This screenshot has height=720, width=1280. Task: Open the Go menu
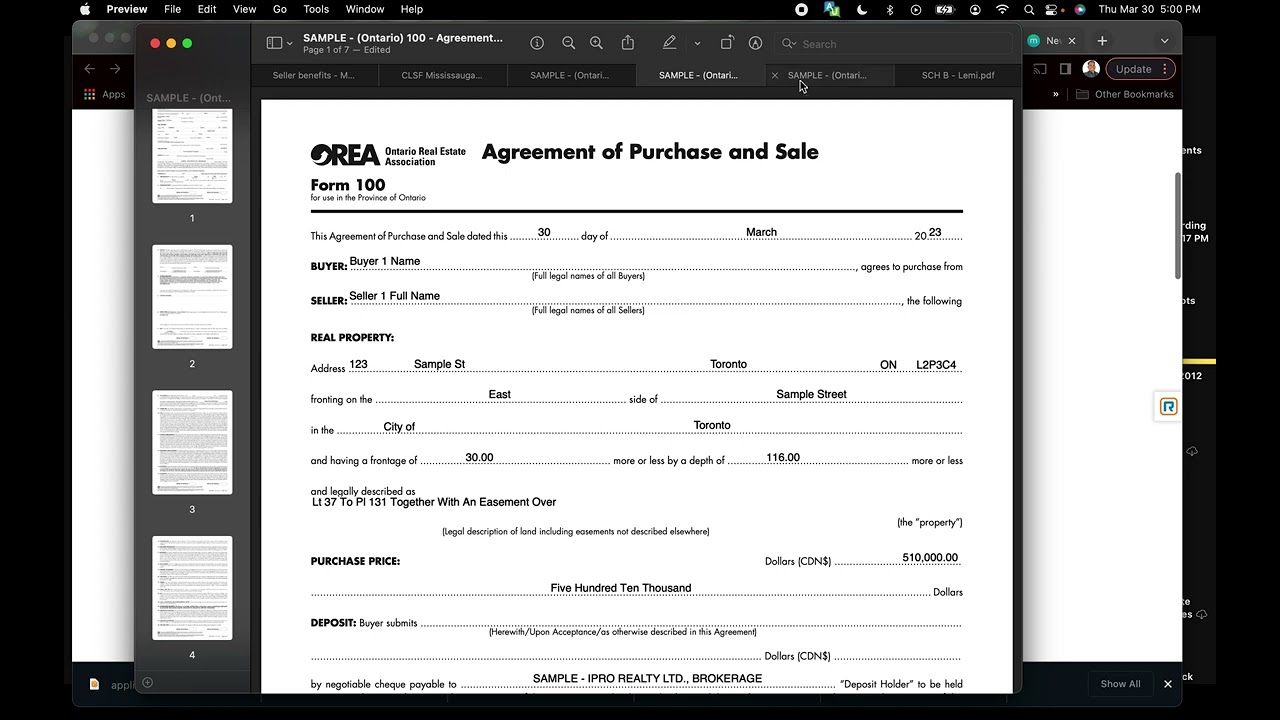pyautogui.click(x=280, y=9)
